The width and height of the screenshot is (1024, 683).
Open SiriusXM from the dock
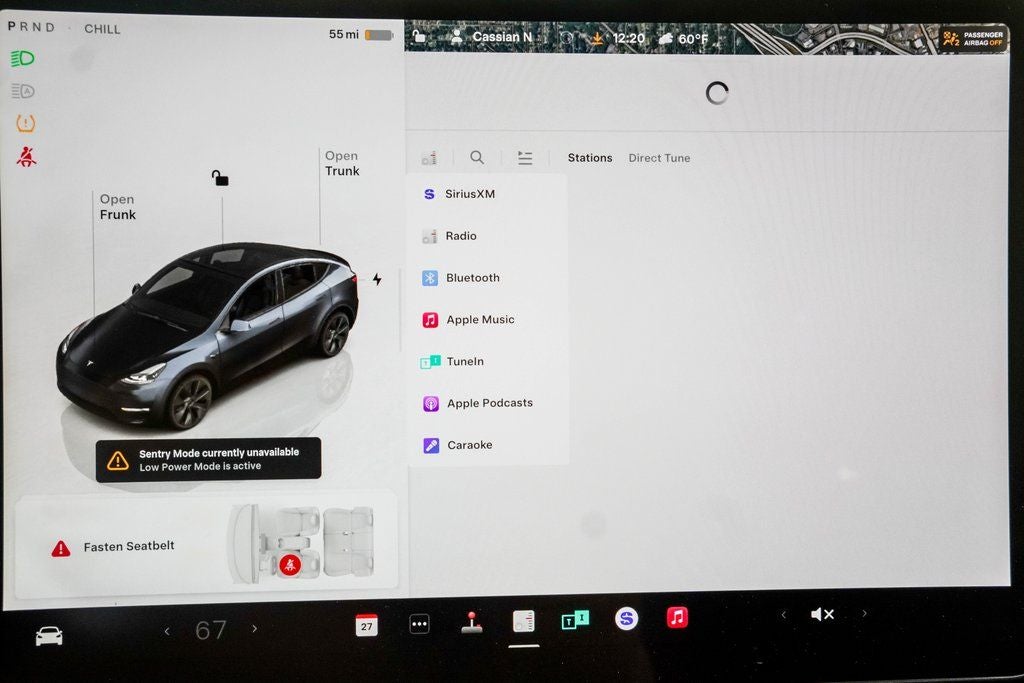(627, 620)
